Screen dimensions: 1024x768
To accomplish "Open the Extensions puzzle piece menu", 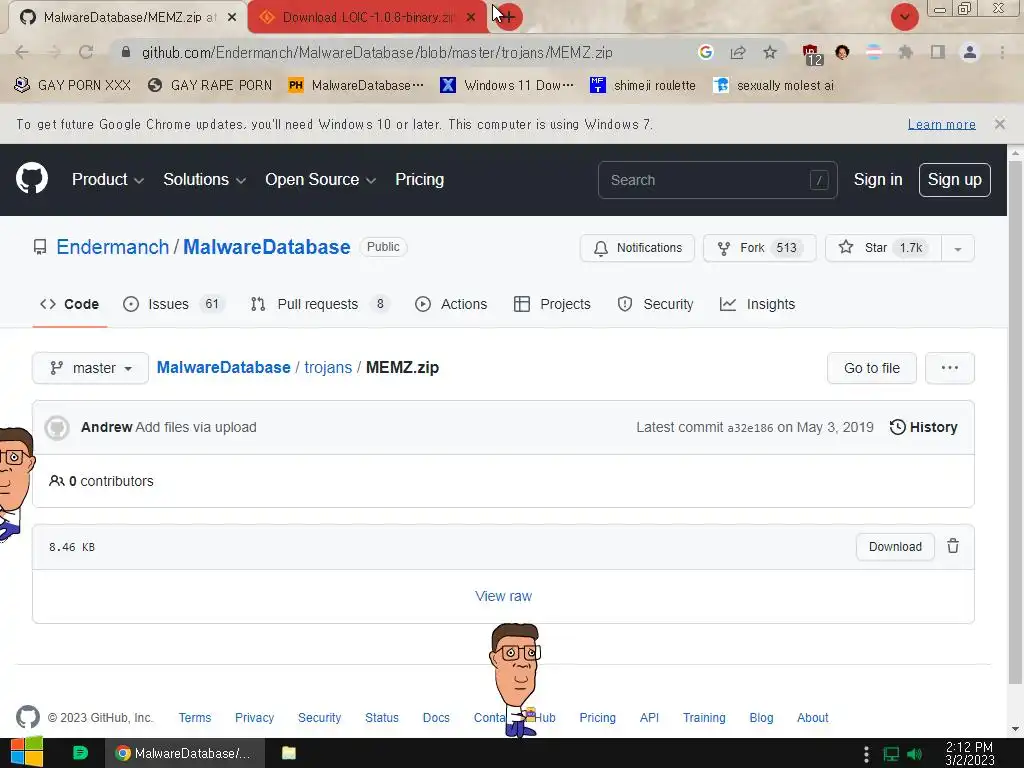I will click(905, 52).
